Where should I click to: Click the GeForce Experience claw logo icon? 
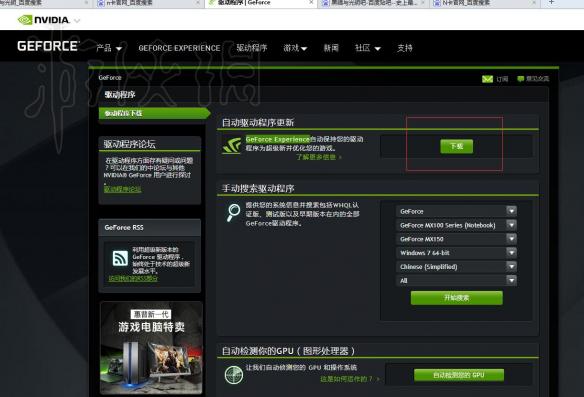[x=232, y=146]
